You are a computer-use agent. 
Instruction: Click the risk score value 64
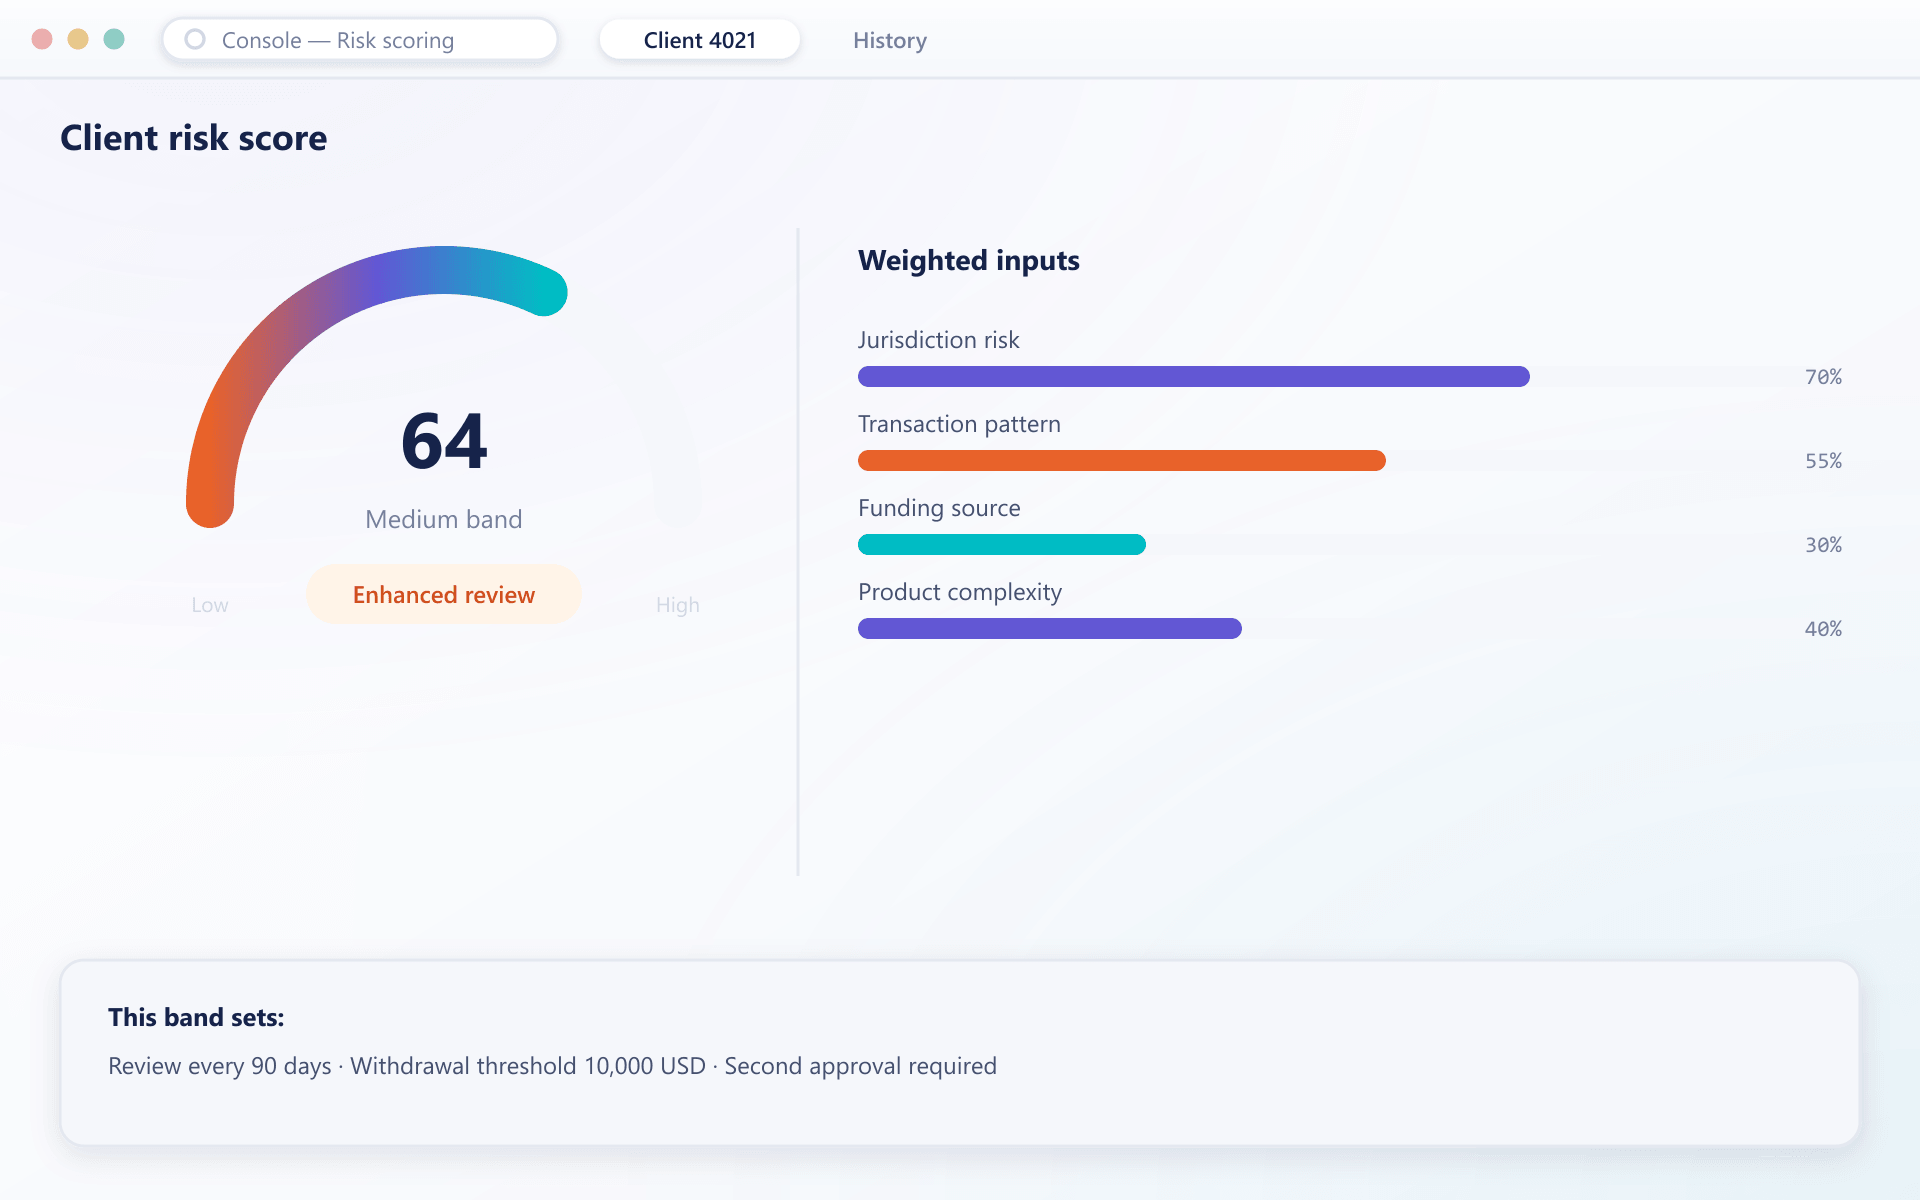(x=444, y=441)
